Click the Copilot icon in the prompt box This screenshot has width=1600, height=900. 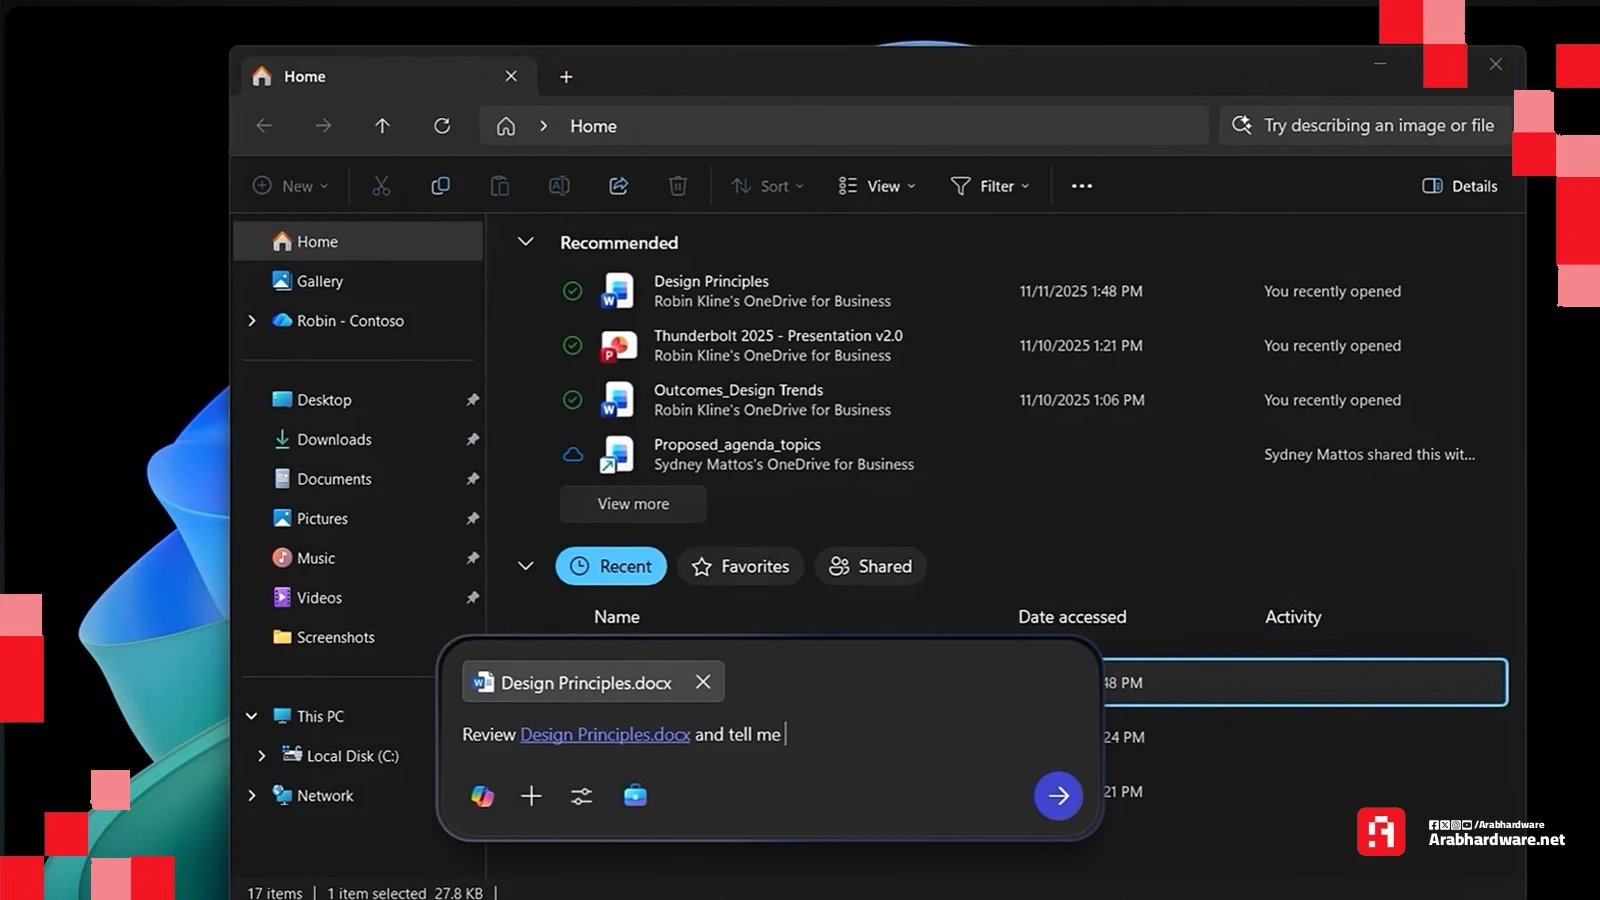click(x=482, y=796)
